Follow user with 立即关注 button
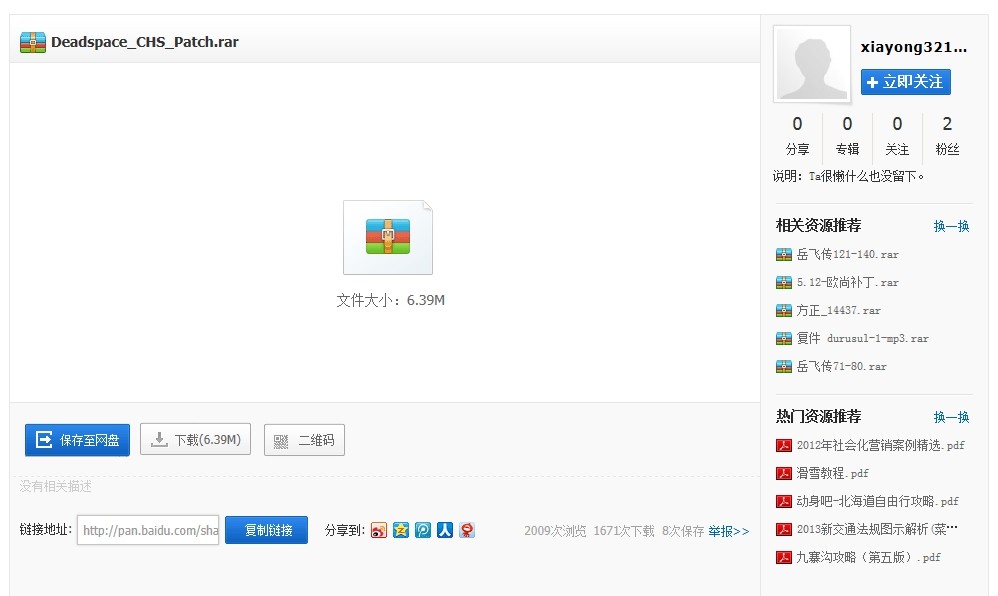The height and width of the screenshot is (596, 998). pos(906,82)
